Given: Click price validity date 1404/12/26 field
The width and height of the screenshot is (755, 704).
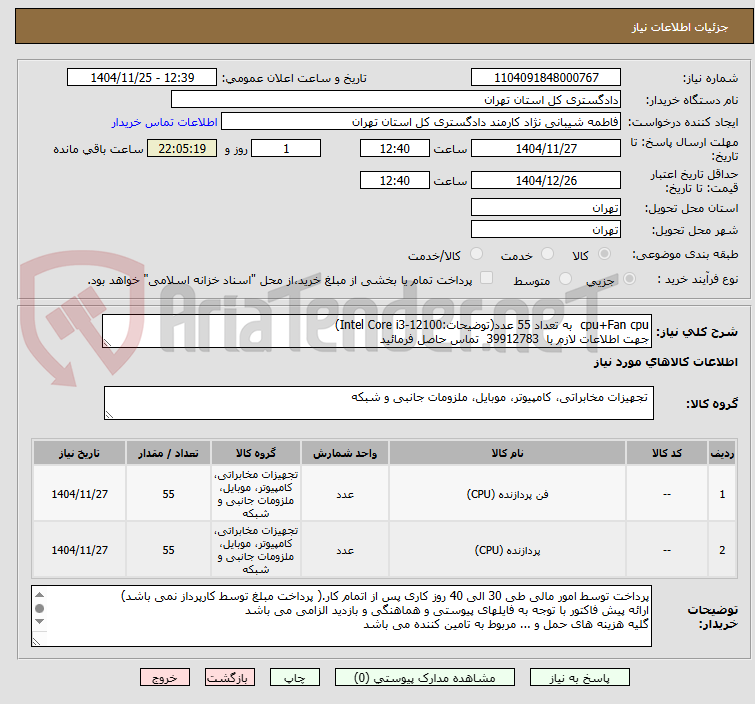Looking at the screenshot, I should pos(546,181).
